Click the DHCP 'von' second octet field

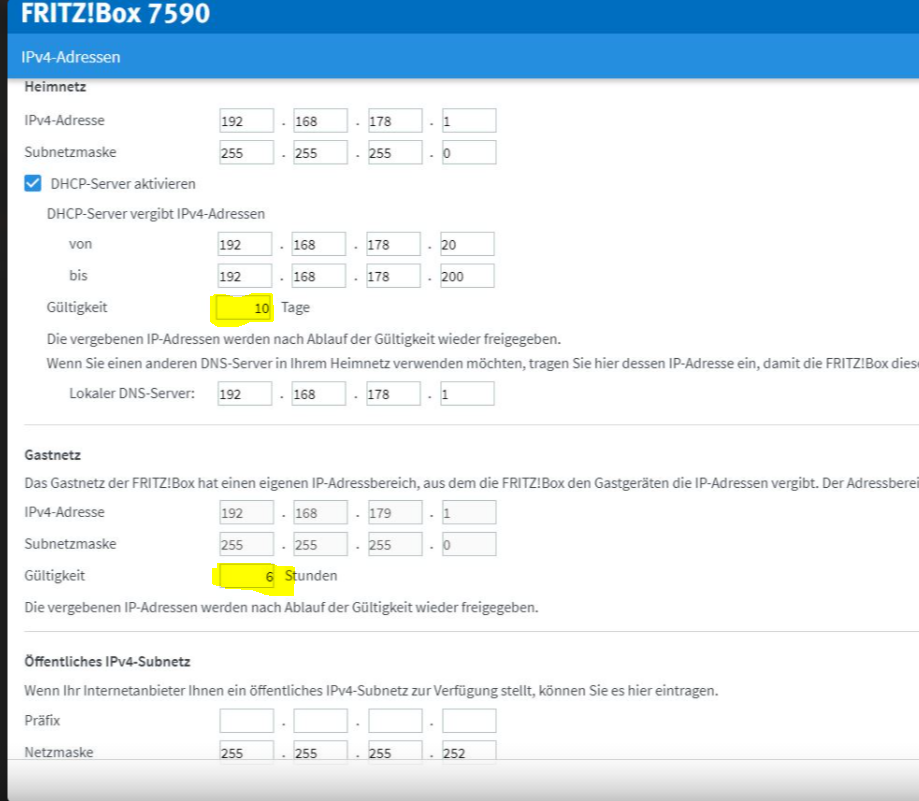click(319, 244)
